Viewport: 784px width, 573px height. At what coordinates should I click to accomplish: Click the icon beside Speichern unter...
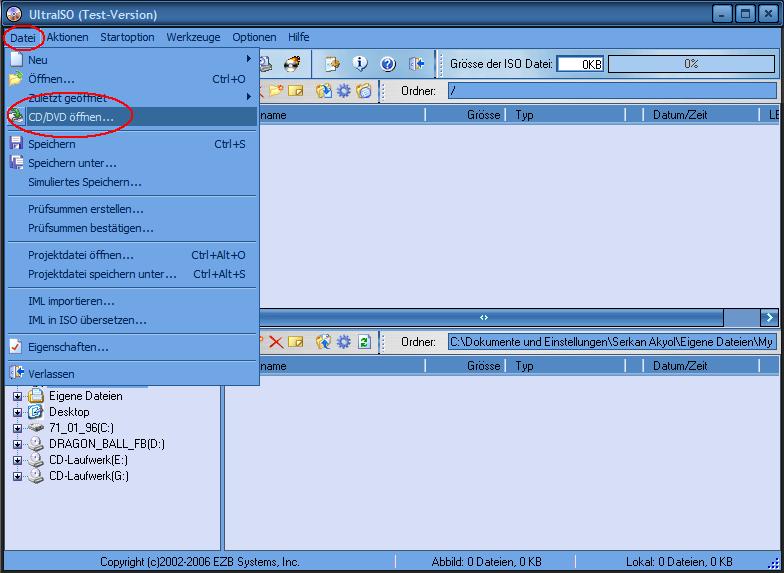(x=16, y=162)
